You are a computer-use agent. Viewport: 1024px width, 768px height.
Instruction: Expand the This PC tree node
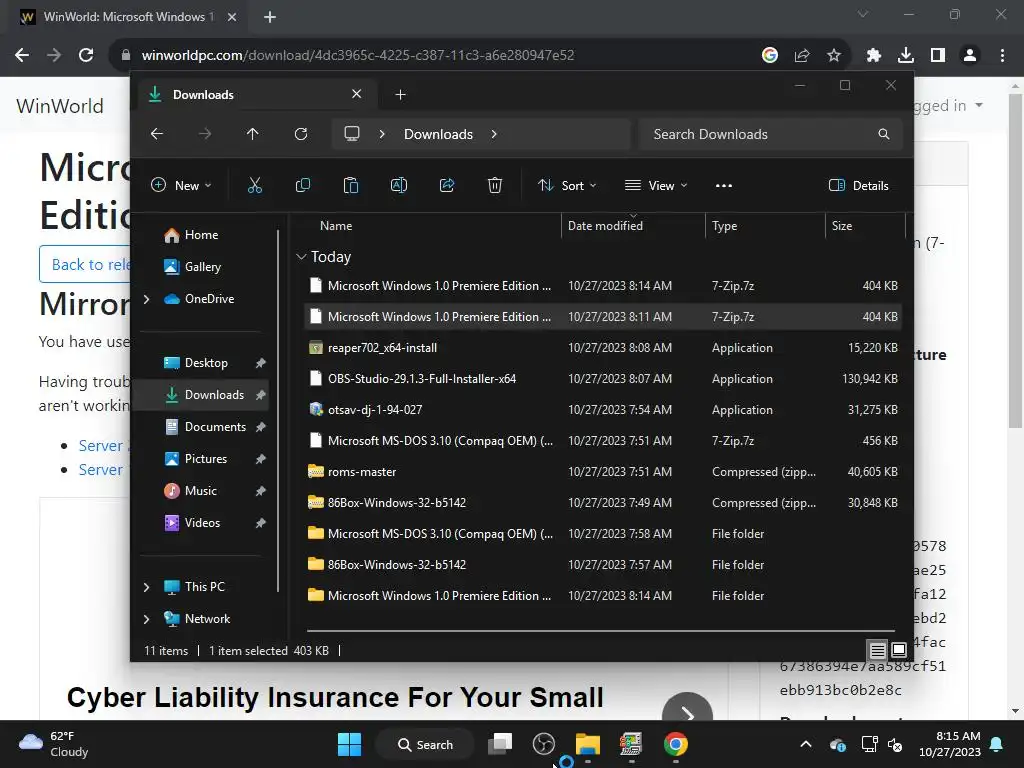(146, 587)
